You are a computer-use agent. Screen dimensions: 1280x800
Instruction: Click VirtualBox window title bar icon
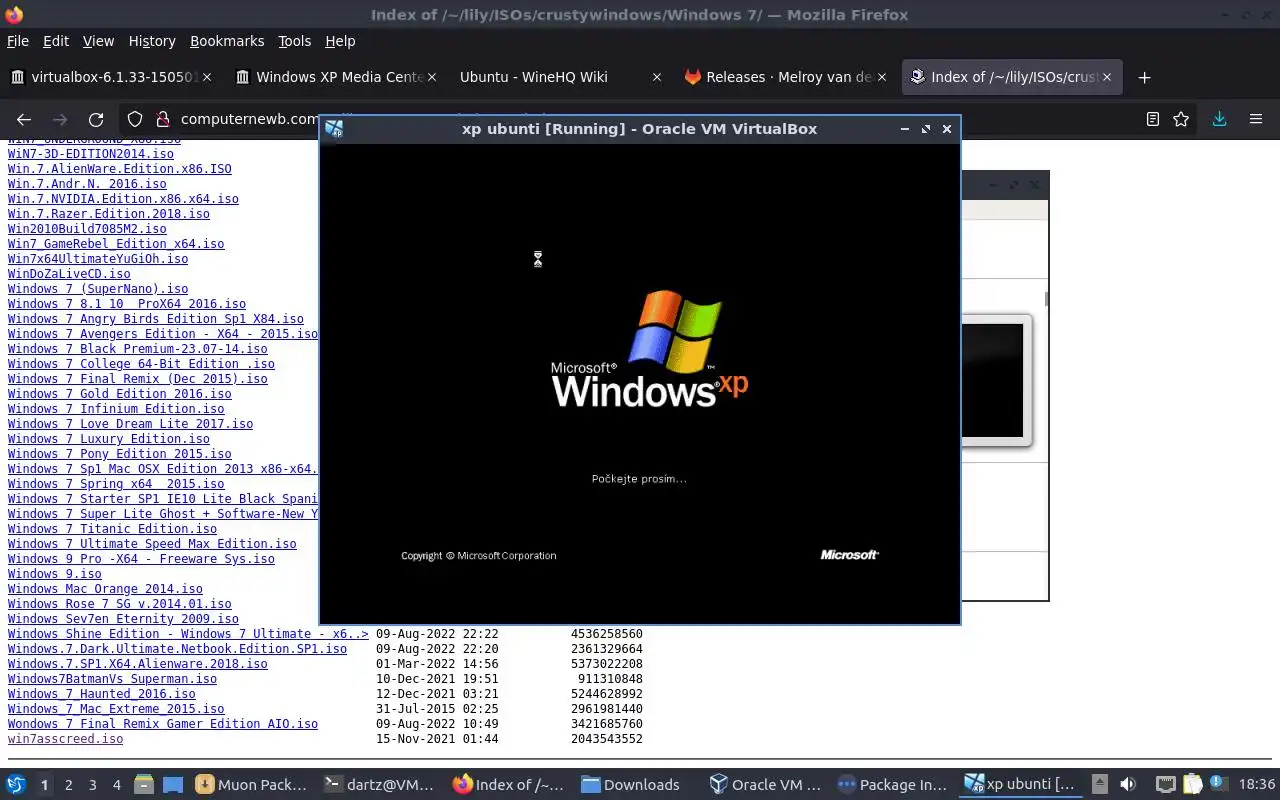[334, 129]
